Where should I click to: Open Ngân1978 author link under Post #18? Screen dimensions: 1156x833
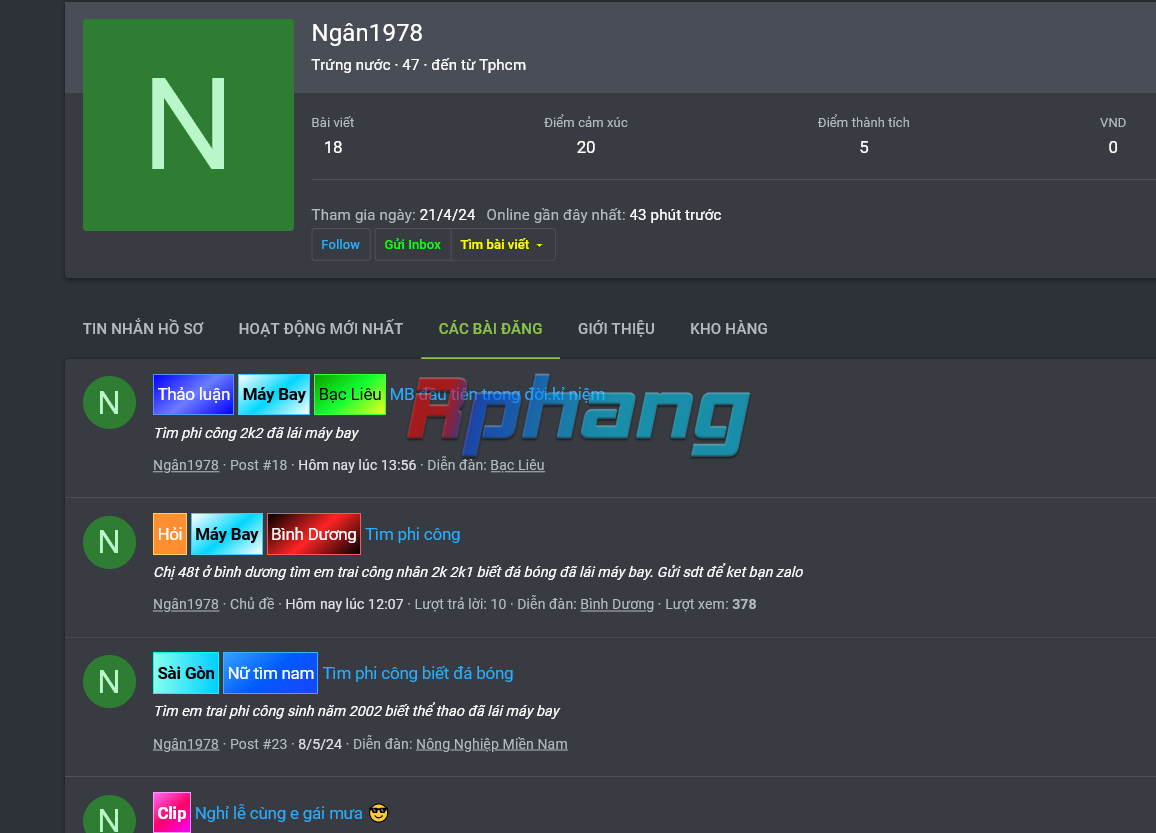point(186,465)
